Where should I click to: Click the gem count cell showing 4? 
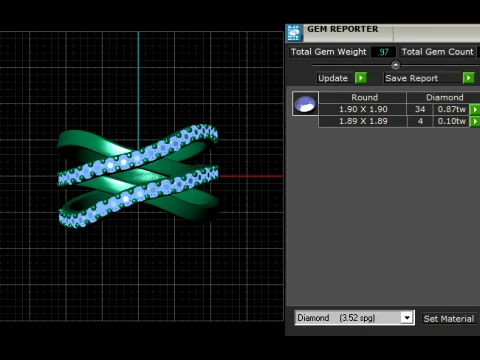(x=420, y=121)
